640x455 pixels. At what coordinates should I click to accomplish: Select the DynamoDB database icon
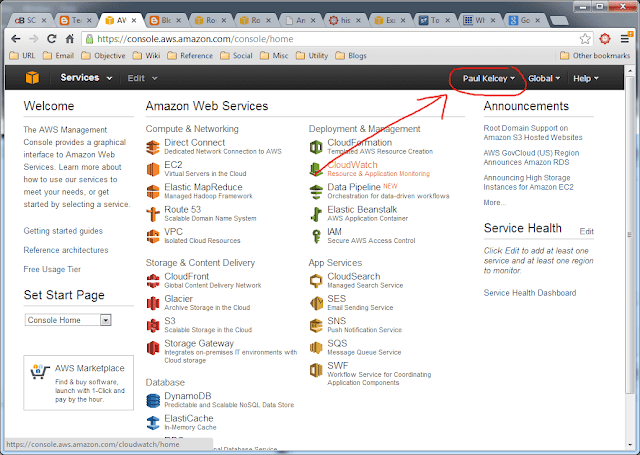[x=153, y=401]
